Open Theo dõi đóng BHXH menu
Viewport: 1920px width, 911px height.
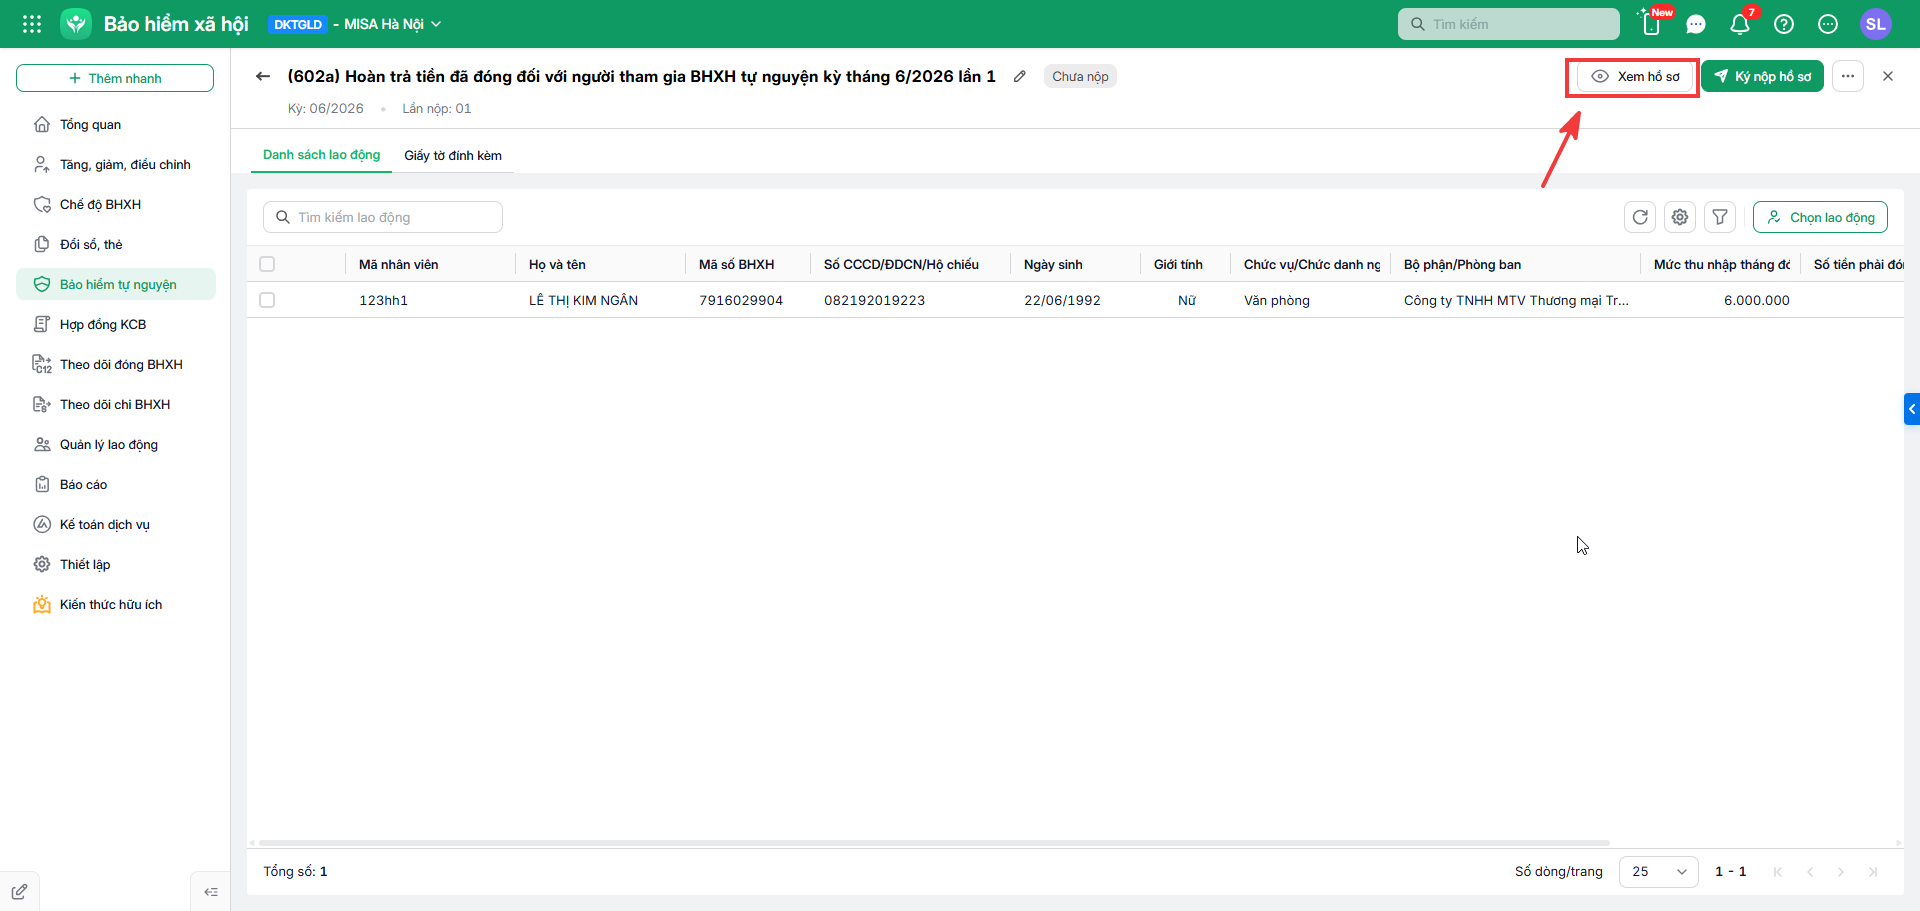[x=116, y=364]
